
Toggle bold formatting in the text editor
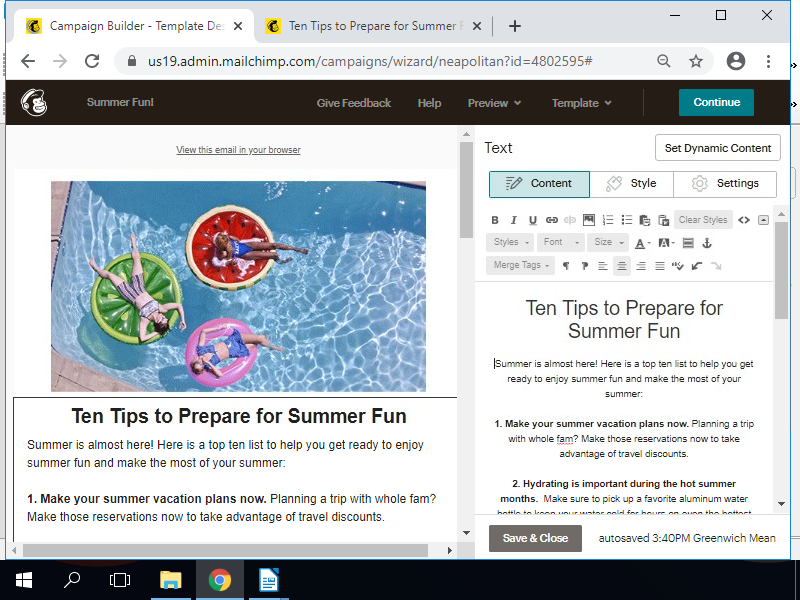pos(494,220)
